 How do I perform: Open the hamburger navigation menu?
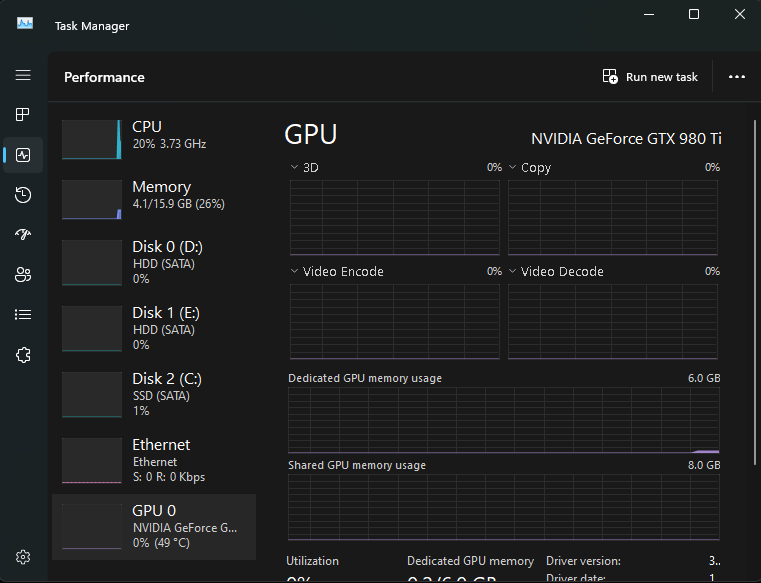click(23, 76)
